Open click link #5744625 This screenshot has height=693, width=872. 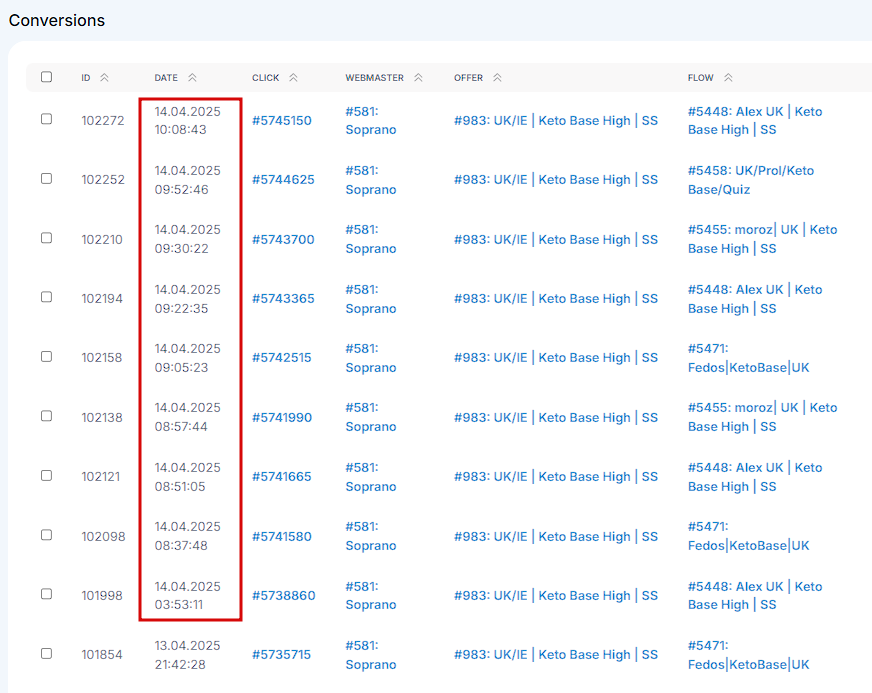tap(283, 180)
